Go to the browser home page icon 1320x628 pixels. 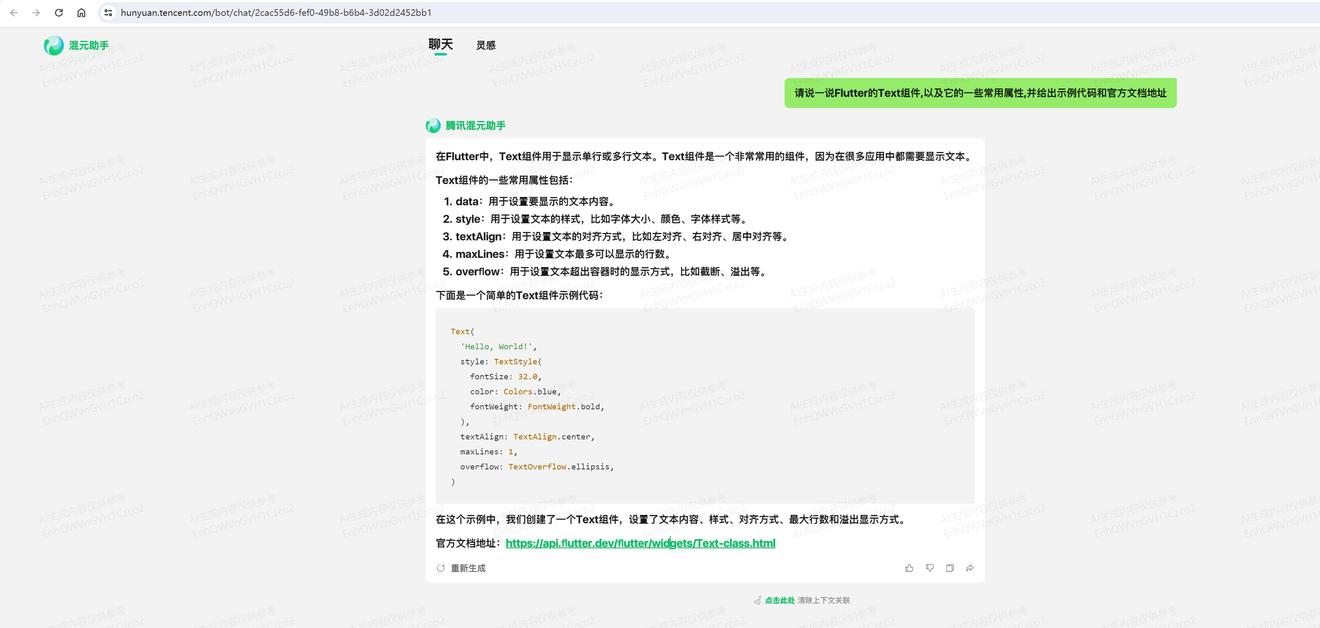pos(81,13)
